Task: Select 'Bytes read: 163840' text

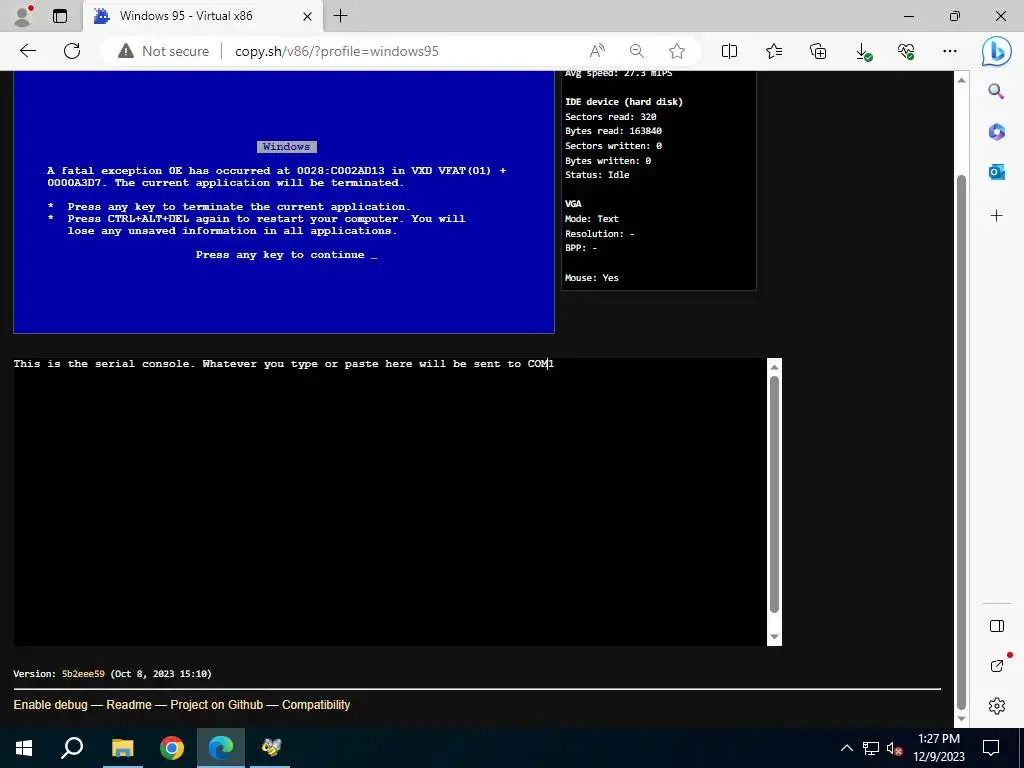Action: (613, 131)
